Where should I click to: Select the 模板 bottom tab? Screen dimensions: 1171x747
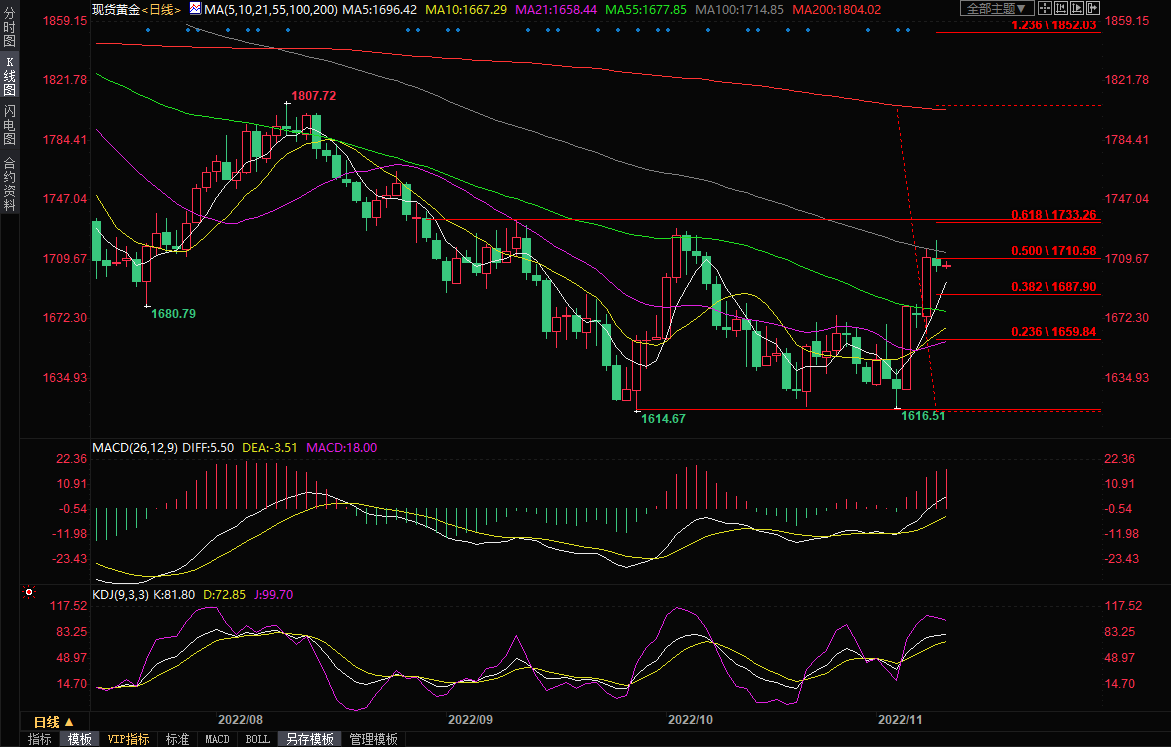click(80, 739)
